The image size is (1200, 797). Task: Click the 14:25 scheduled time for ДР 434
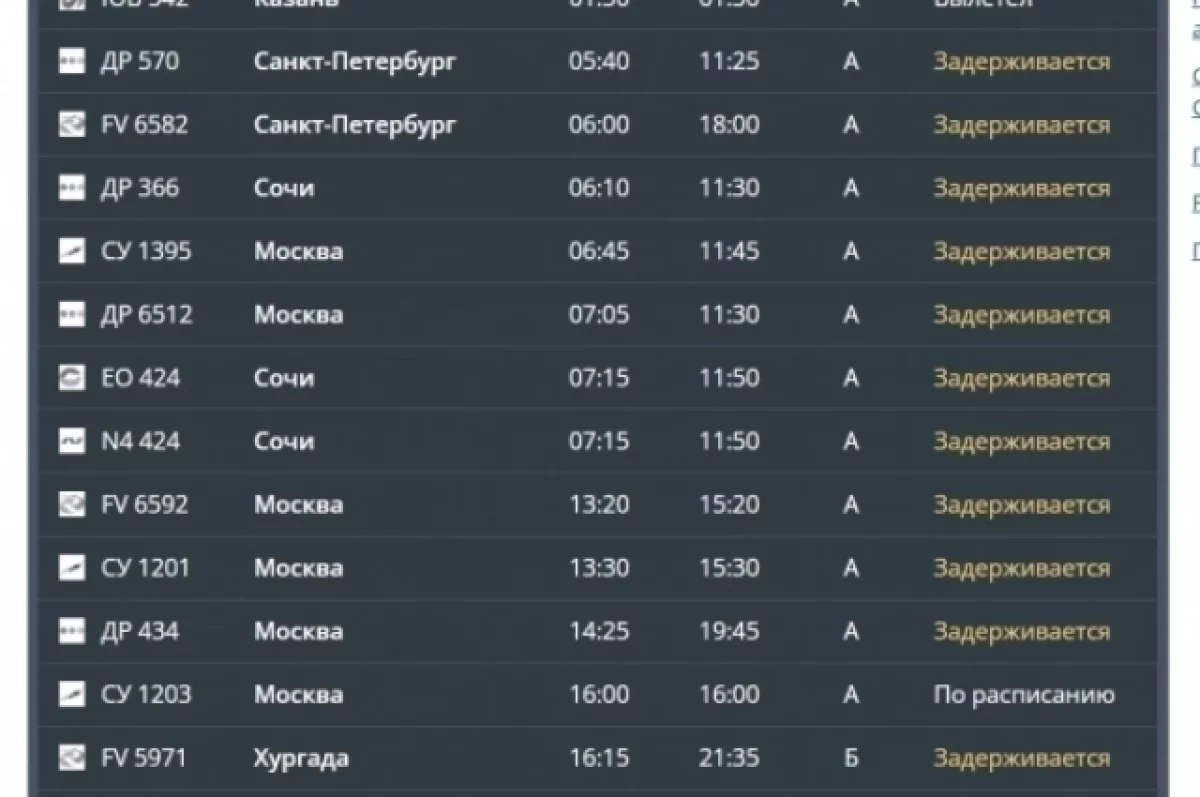click(599, 631)
